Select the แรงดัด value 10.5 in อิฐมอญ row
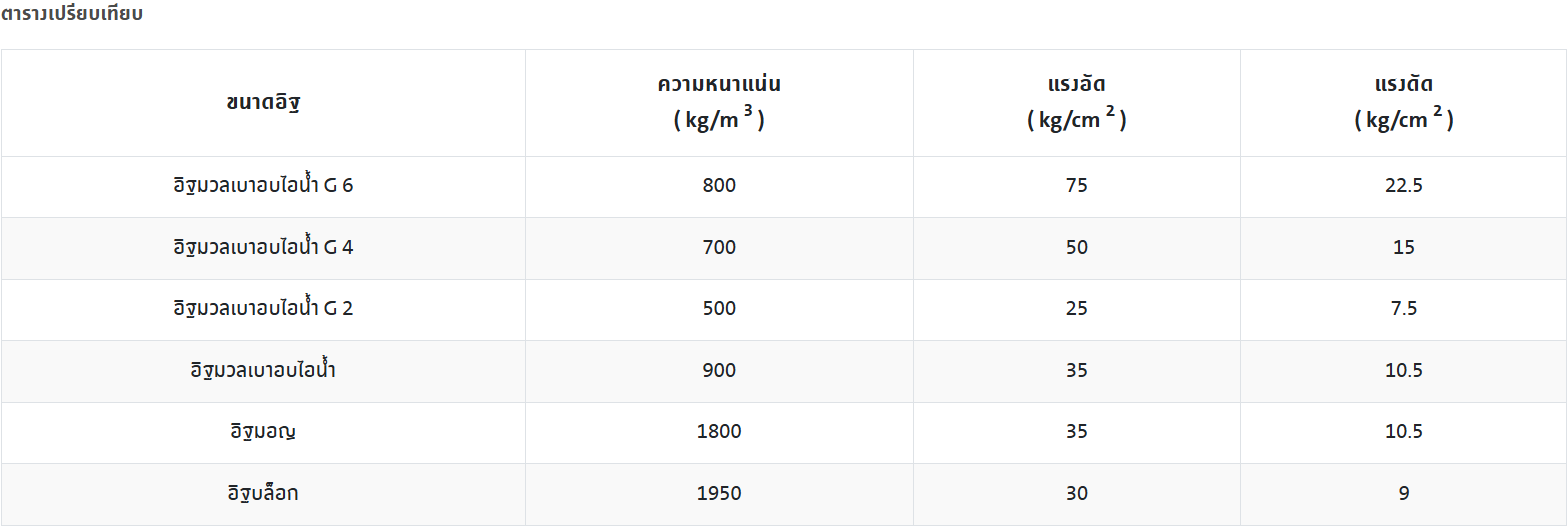 [1404, 432]
